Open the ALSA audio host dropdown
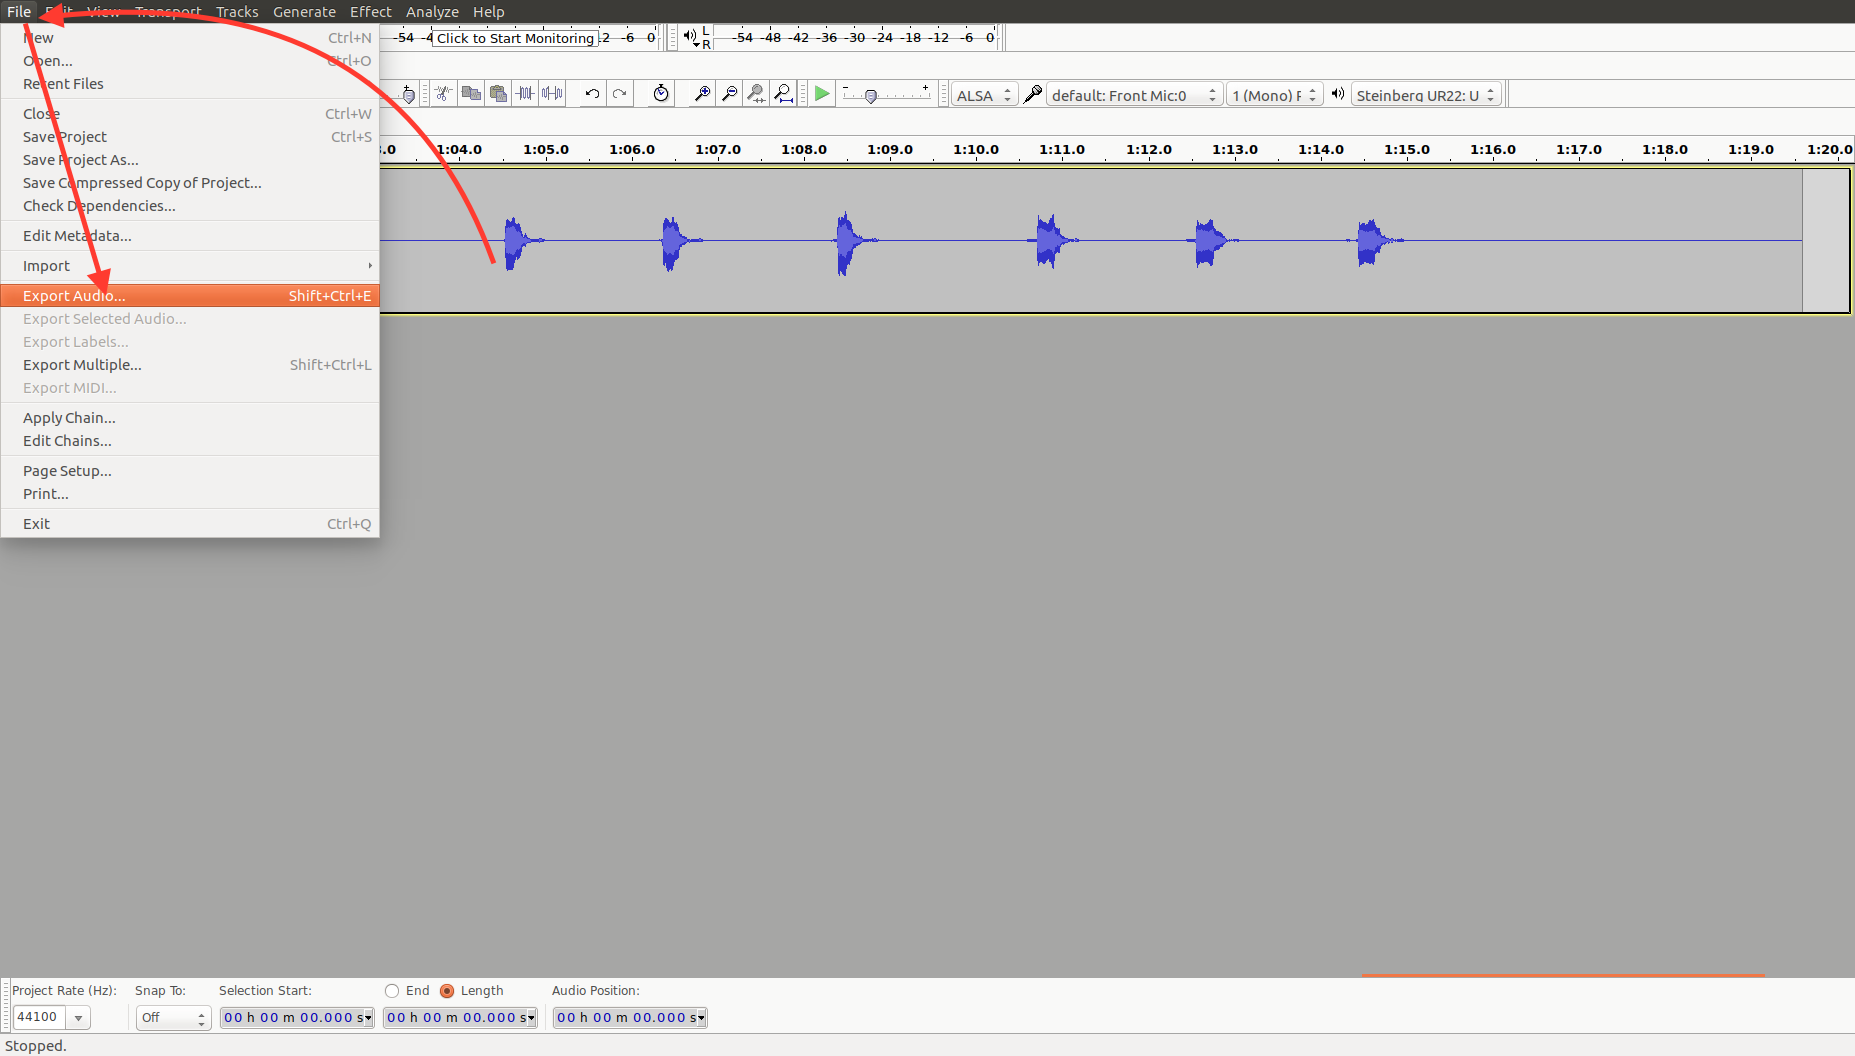The width and height of the screenshot is (1855, 1056). pyautogui.click(x=984, y=95)
